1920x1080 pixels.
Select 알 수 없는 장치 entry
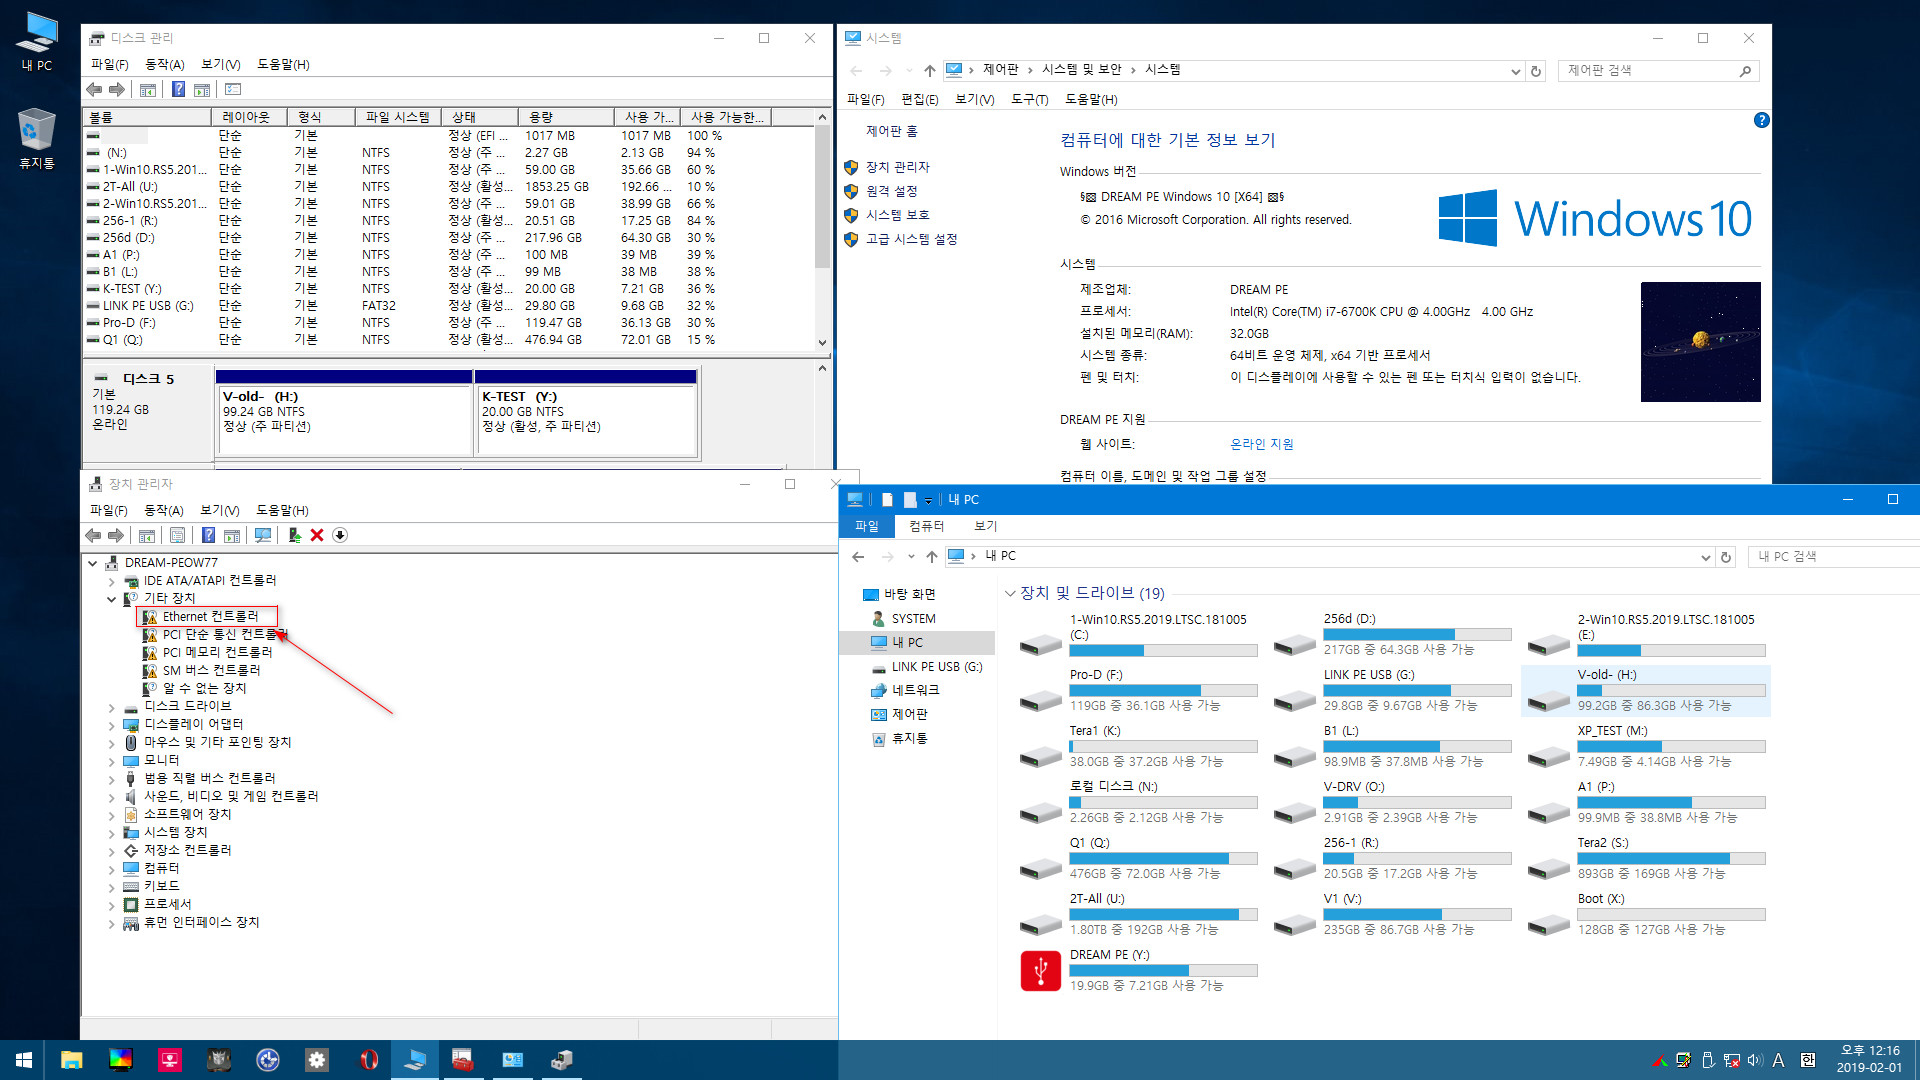pyautogui.click(x=204, y=689)
